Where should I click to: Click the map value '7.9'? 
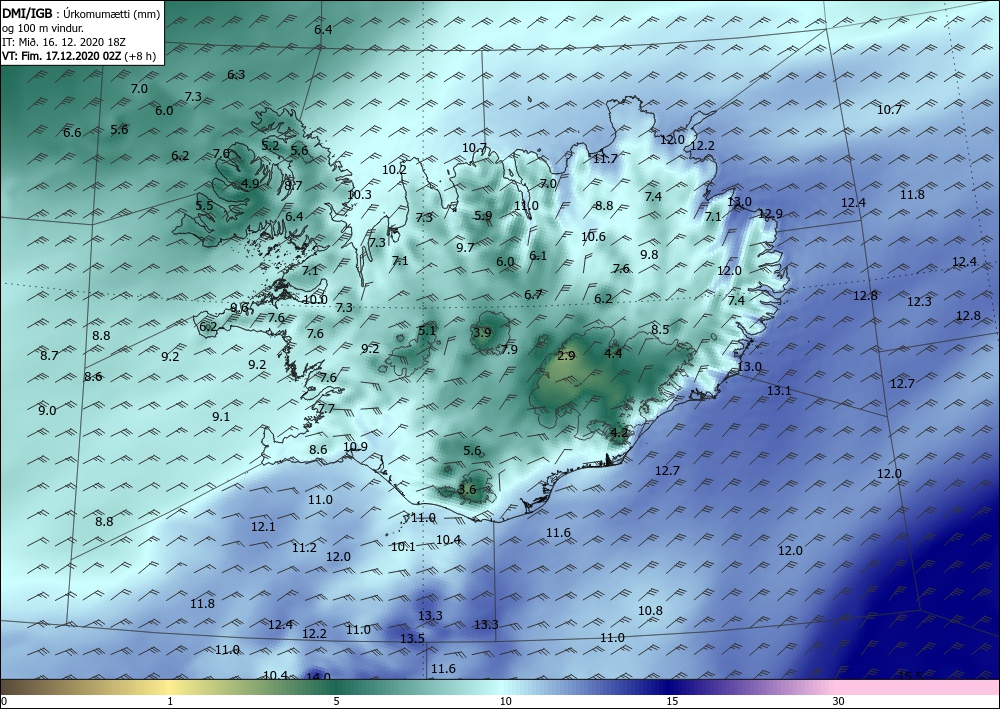tap(509, 349)
